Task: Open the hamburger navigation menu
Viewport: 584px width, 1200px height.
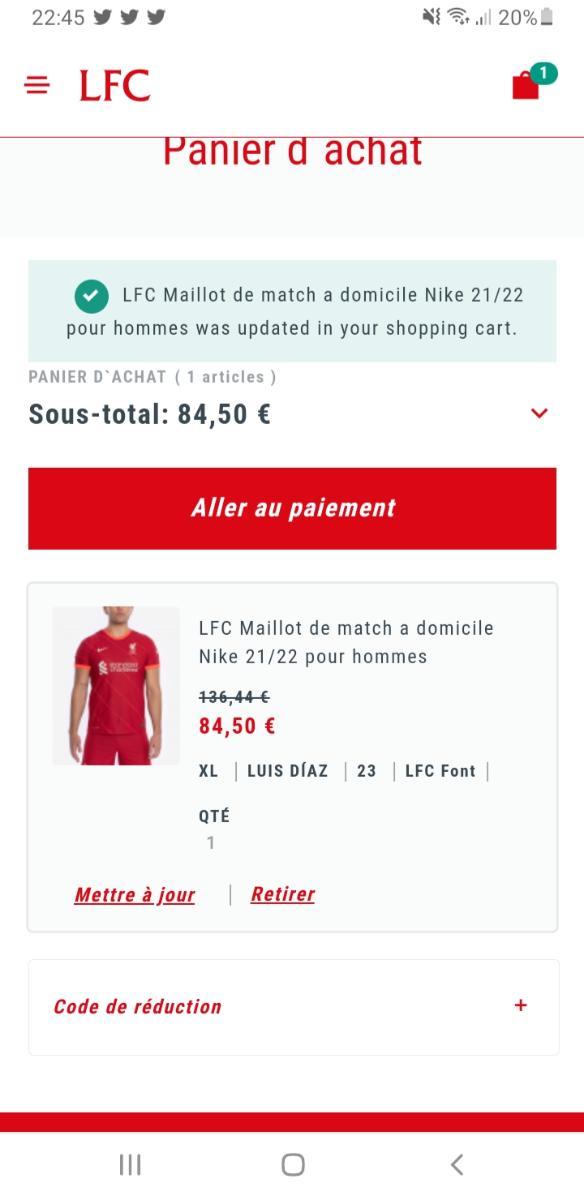Action: coord(37,86)
